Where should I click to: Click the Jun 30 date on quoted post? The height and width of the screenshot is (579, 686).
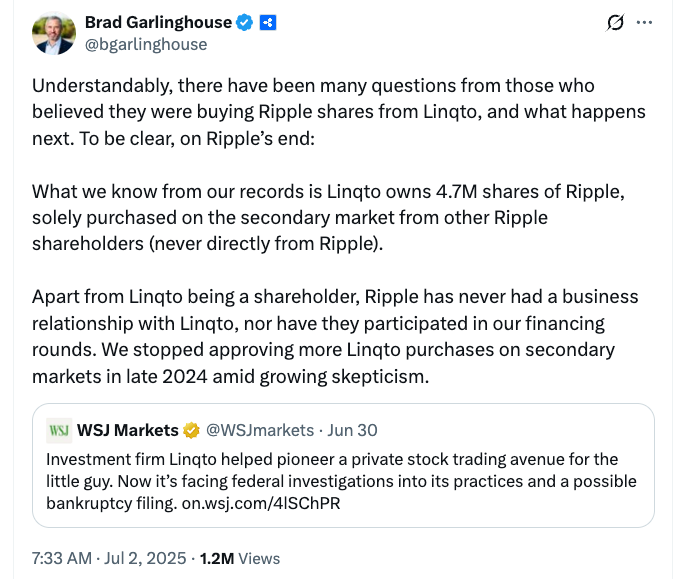(351, 430)
